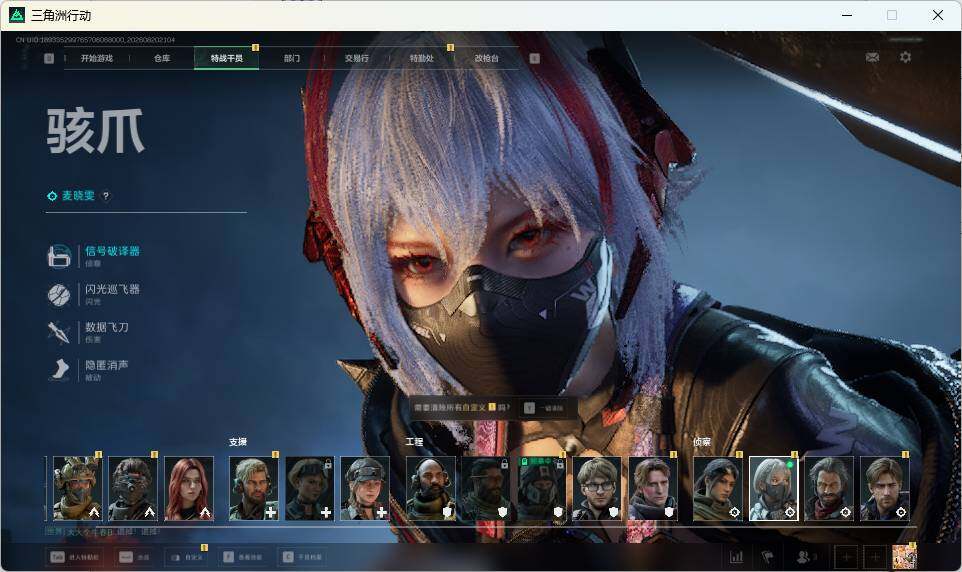The image size is (962, 572).
Task: Click the 工程 class label
Action: click(415, 442)
